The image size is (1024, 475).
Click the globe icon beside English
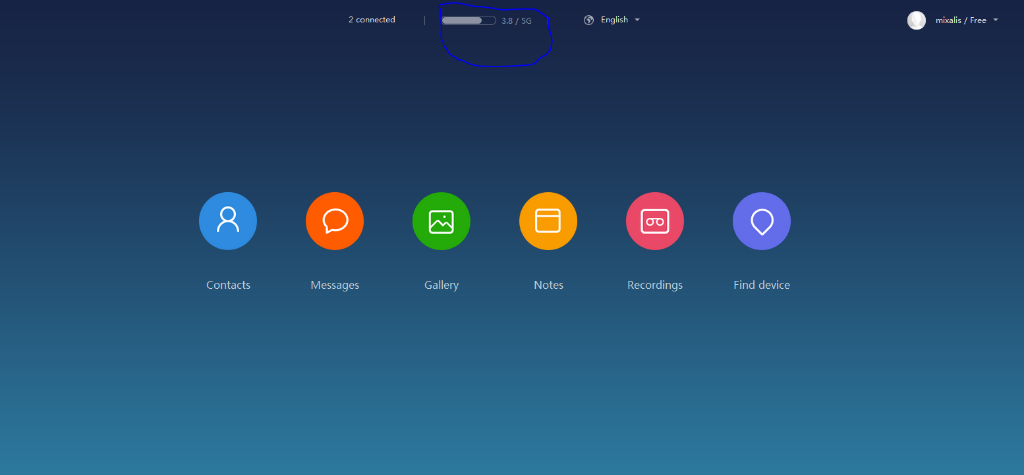[x=589, y=20]
